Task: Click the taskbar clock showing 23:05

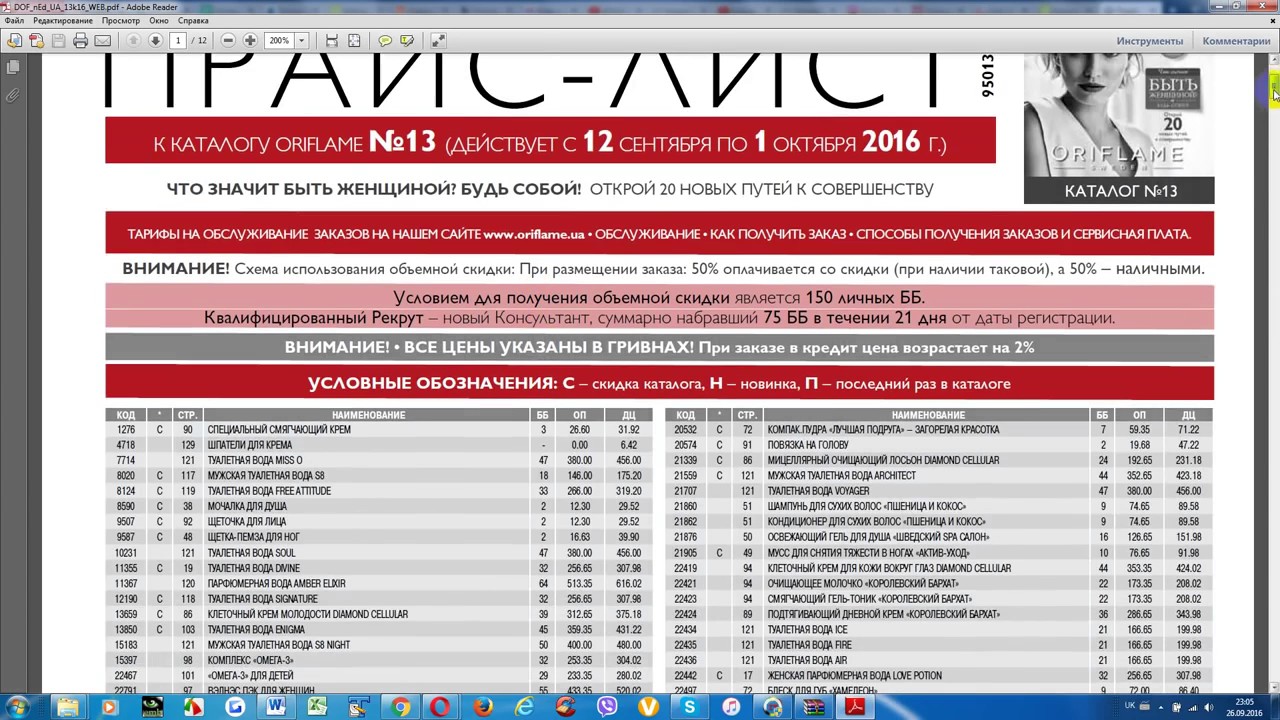Action: coord(1244,707)
